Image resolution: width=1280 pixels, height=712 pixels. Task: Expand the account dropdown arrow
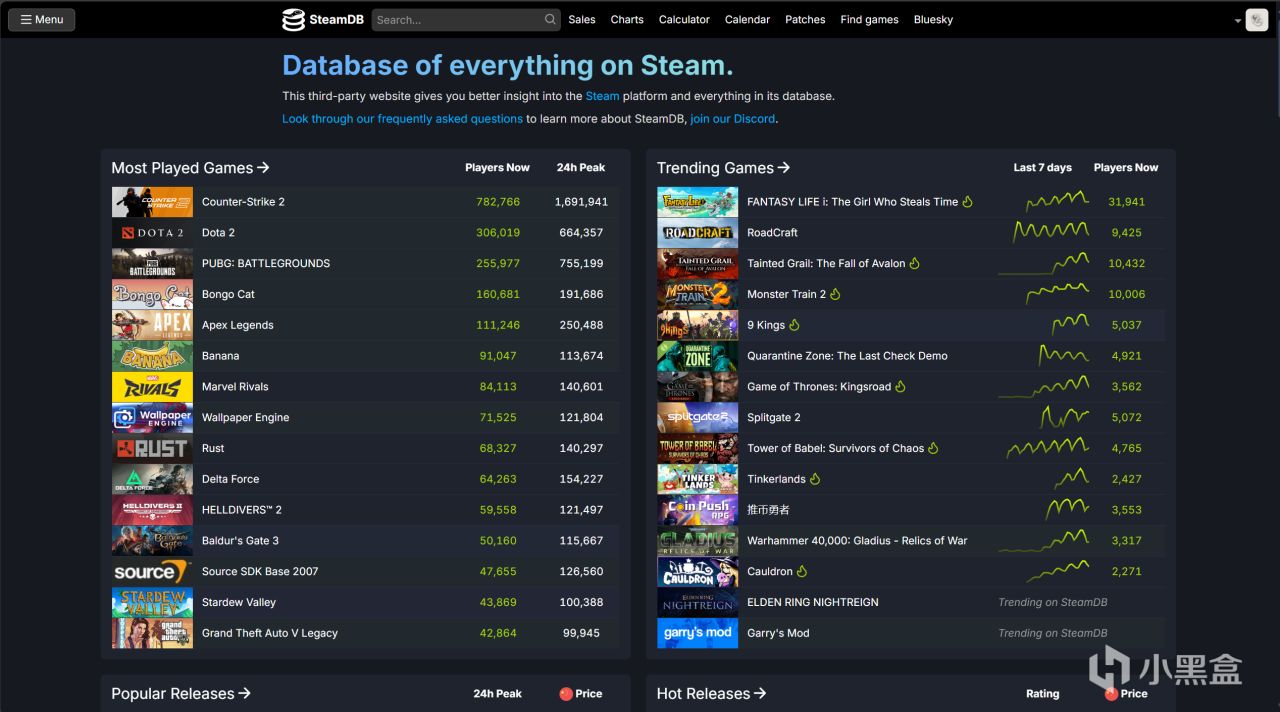1238,21
